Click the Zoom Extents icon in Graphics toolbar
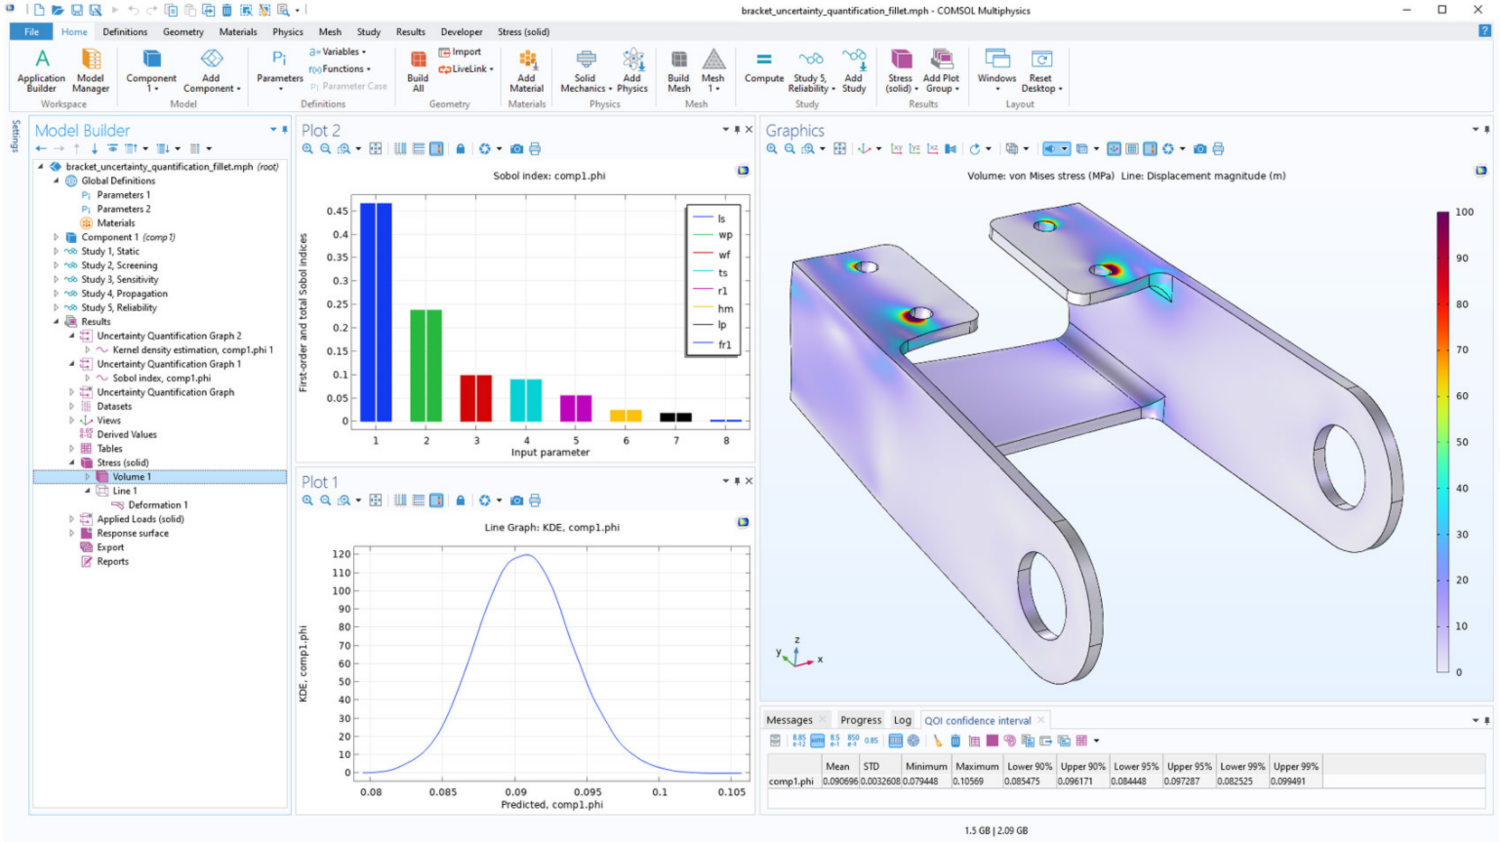1500x842 pixels. tap(837, 149)
